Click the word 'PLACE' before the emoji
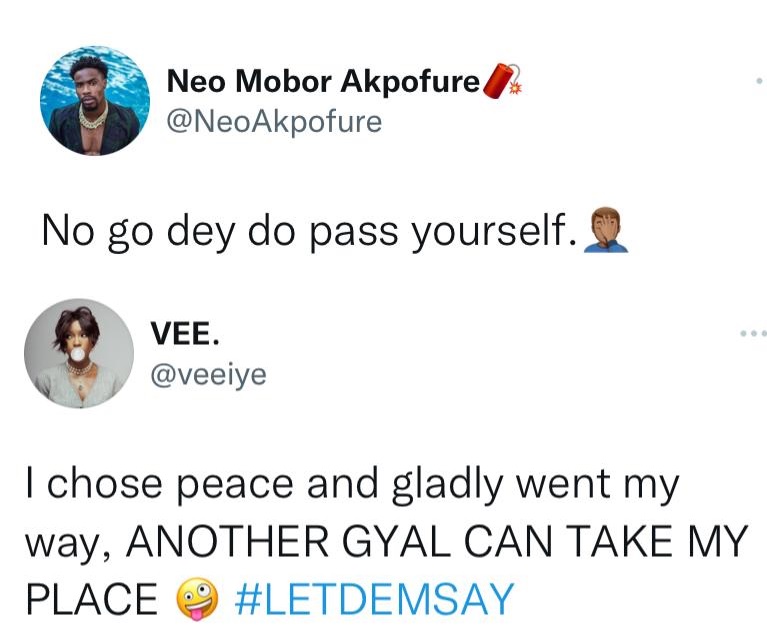The height and width of the screenshot is (630, 767). (92, 599)
